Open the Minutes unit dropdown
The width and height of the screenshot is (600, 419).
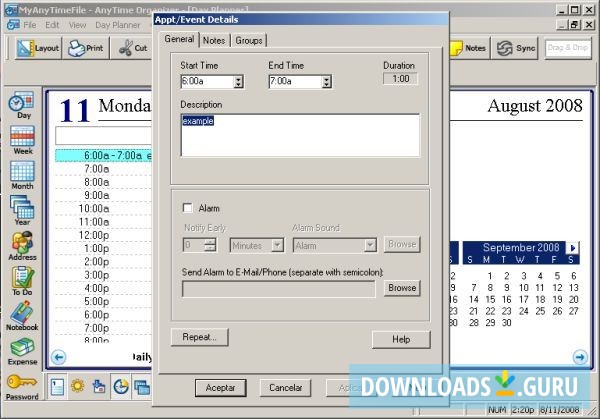(277, 245)
